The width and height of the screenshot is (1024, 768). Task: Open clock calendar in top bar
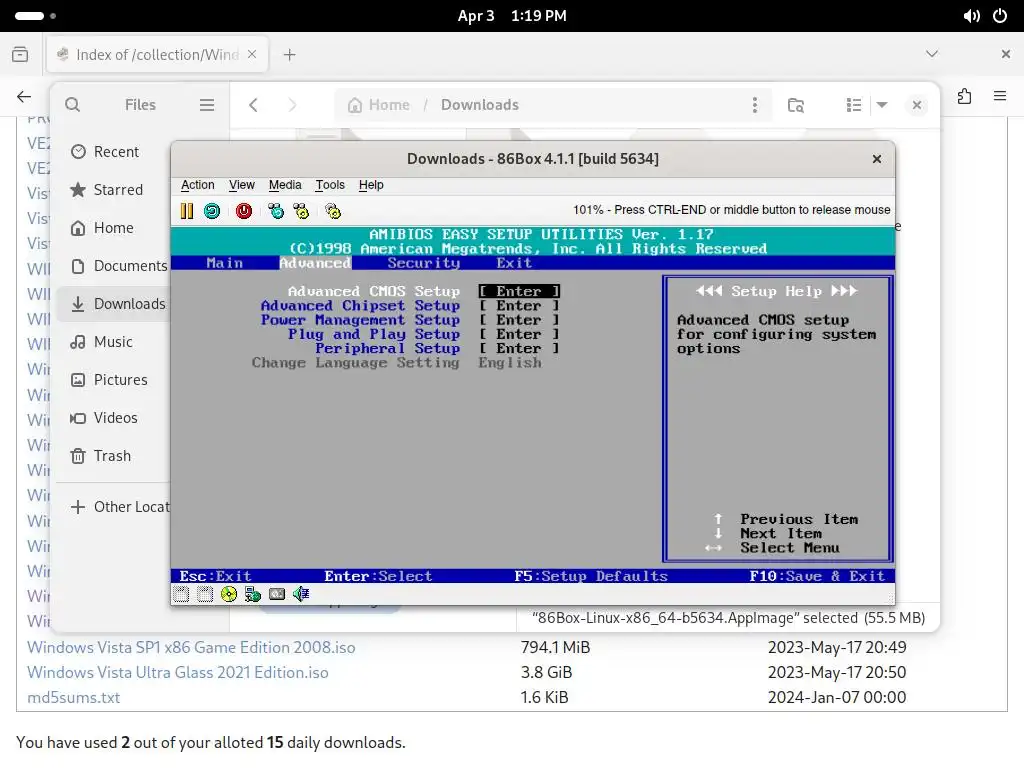pos(512,16)
